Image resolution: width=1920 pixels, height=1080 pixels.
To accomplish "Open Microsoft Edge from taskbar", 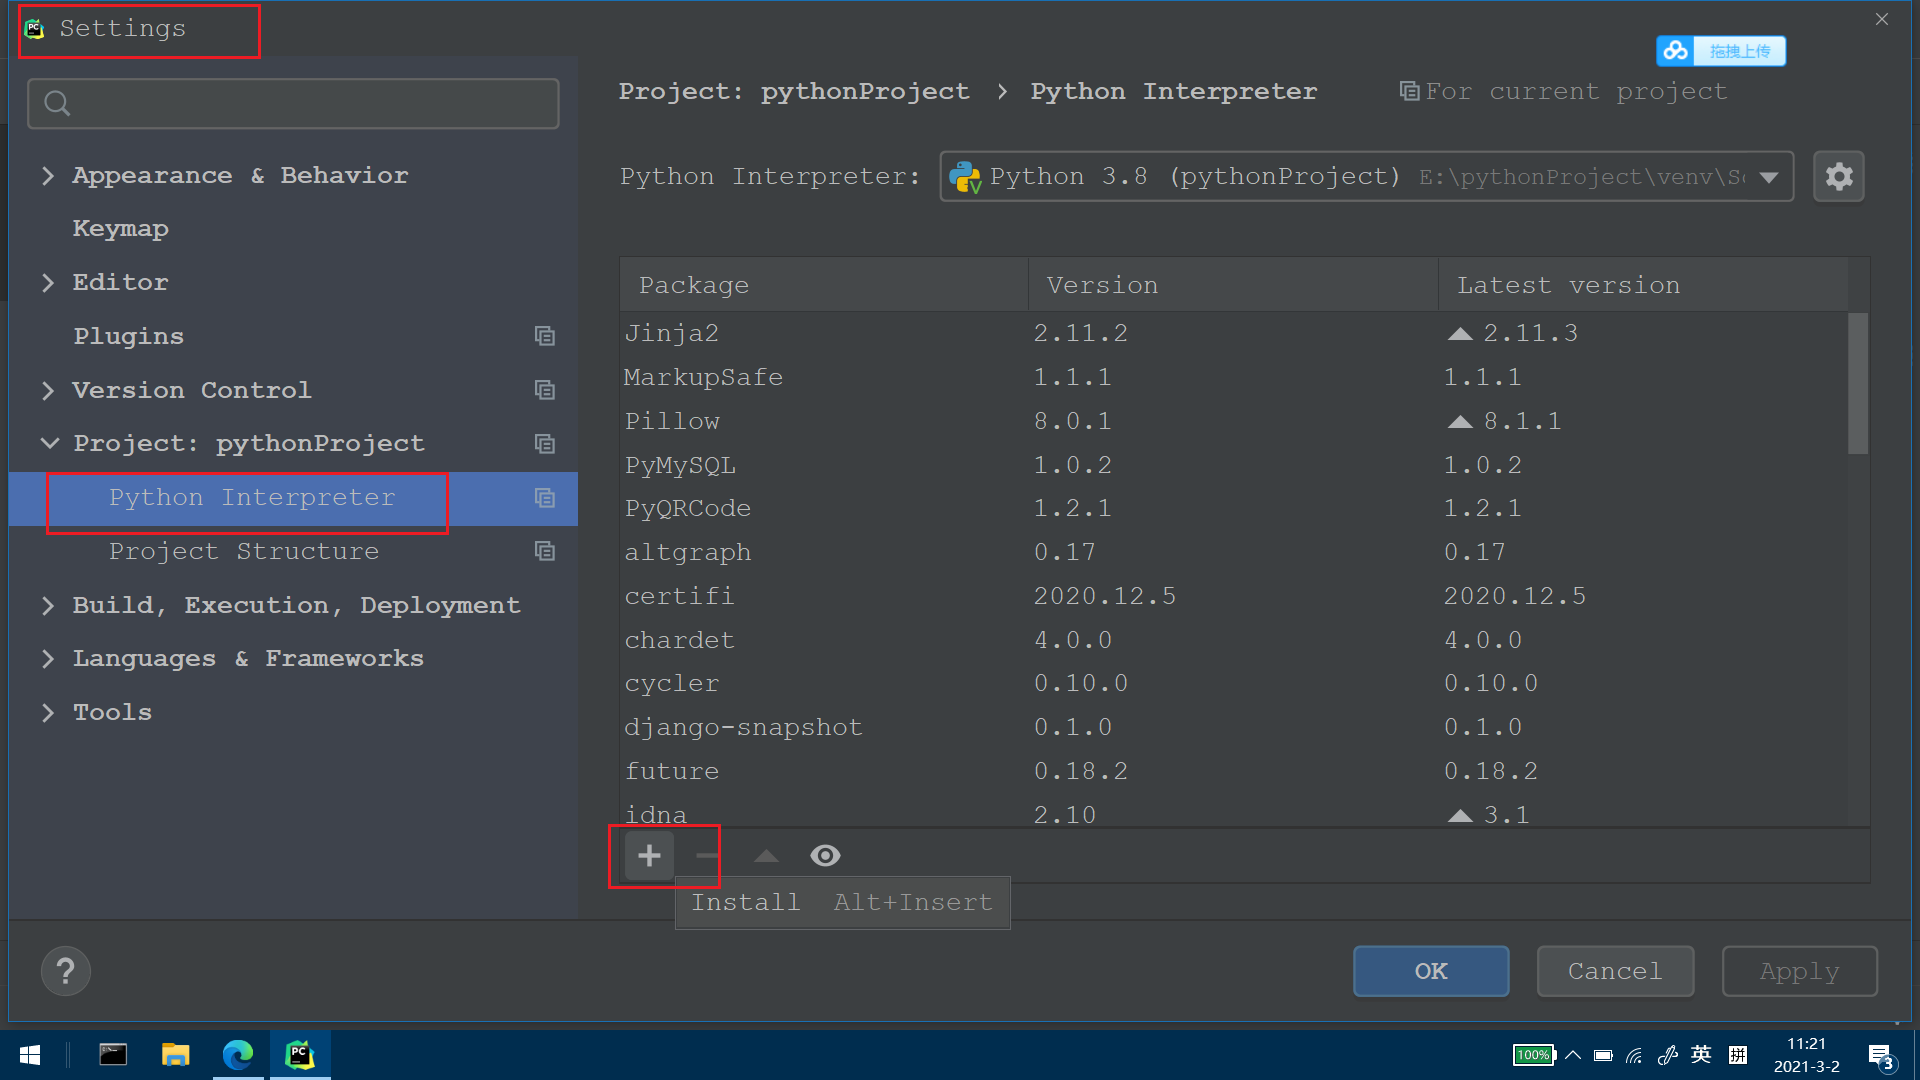I will 238,1055.
